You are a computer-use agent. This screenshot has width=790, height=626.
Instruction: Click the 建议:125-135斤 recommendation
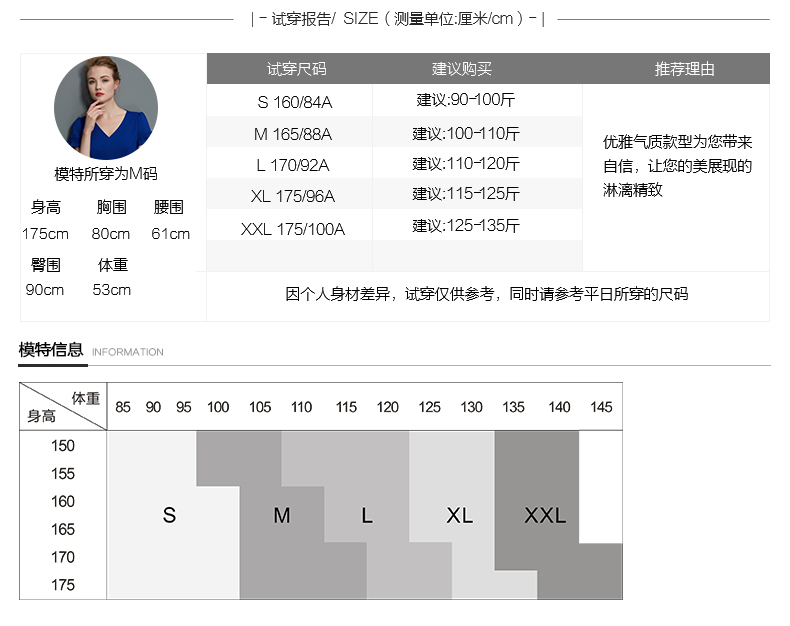pyautogui.click(x=466, y=226)
